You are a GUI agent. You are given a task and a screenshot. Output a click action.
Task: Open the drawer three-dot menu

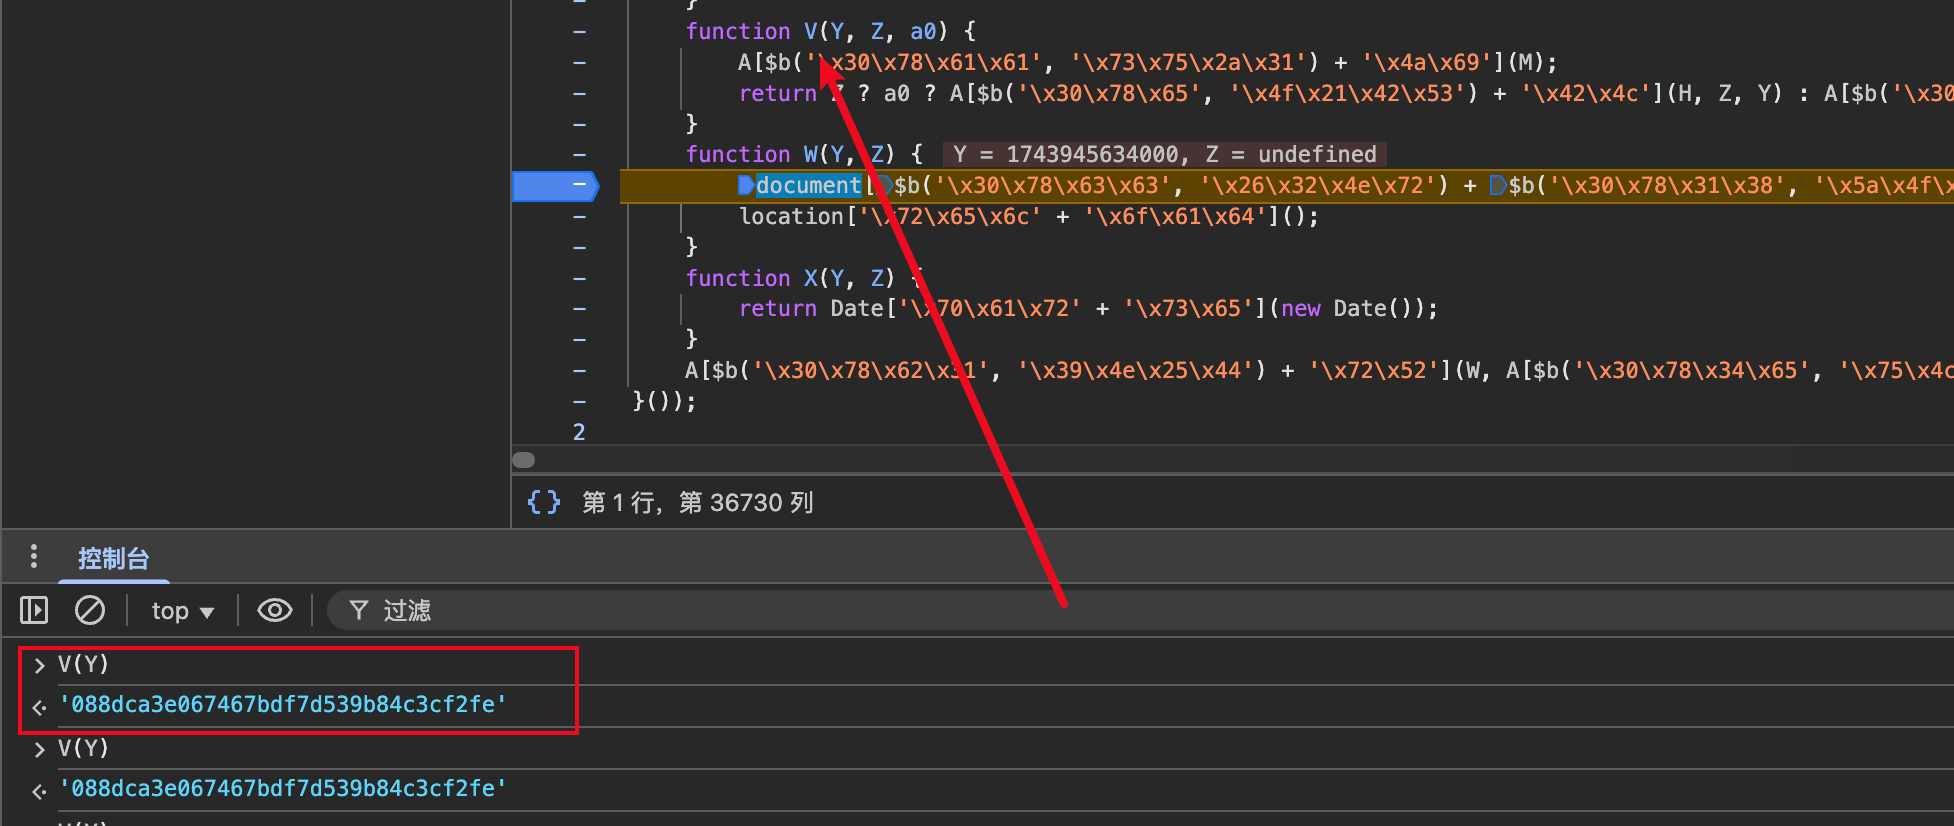tap(34, 556)
